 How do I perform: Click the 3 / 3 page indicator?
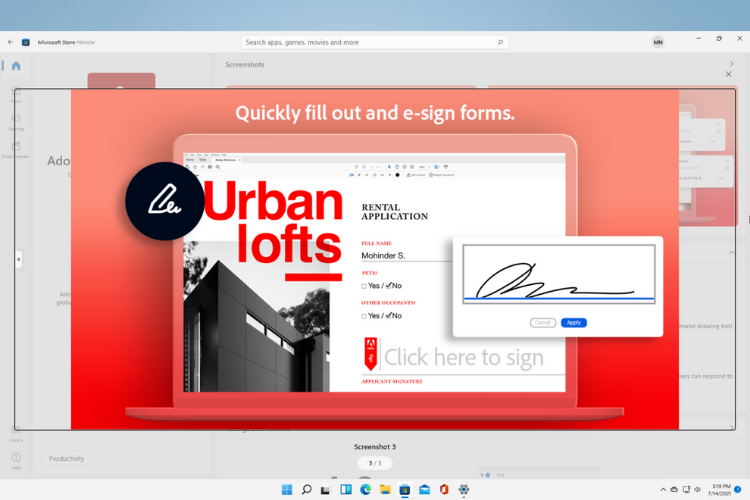coord(375,463)
